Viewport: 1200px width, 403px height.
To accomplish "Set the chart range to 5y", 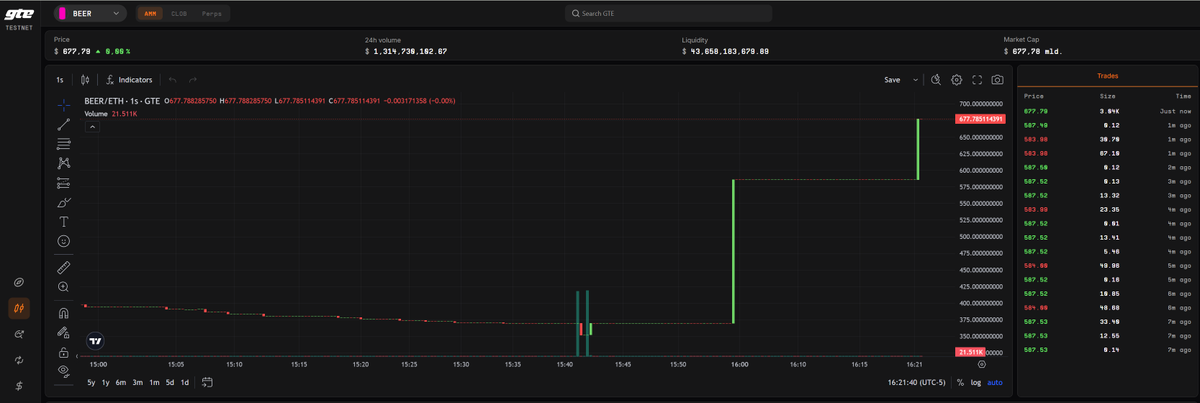I will tap(91, 382).
